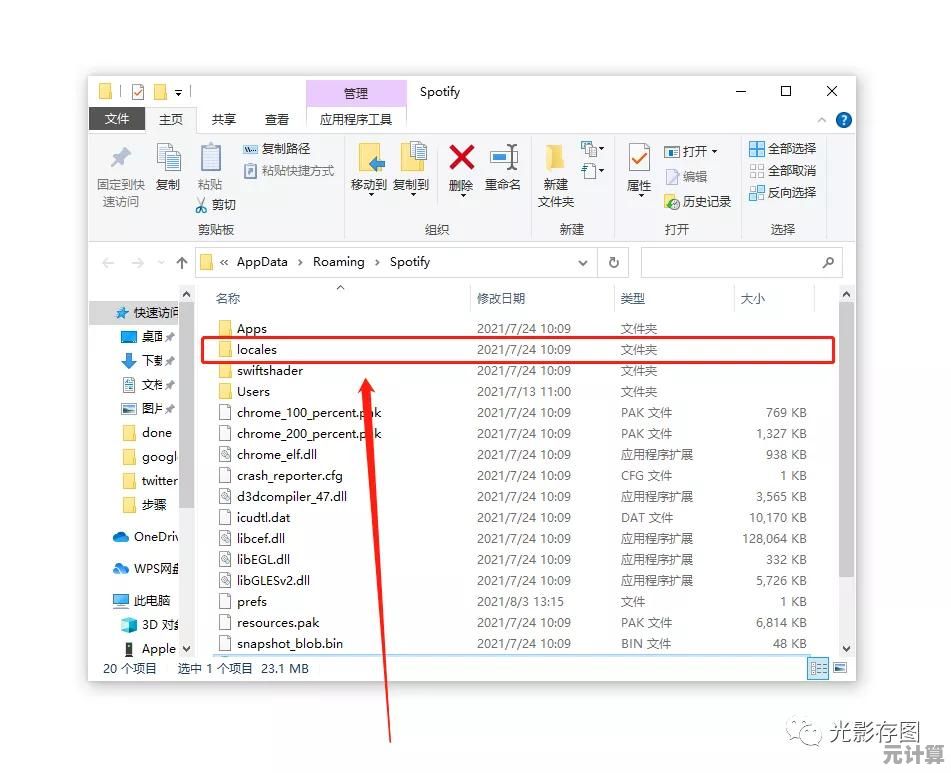Image resolution: width=951 pixels, height=773 pixels.
Task: Sort by the Date Modified (修改日期) column
Action: (x=501, y=298)
